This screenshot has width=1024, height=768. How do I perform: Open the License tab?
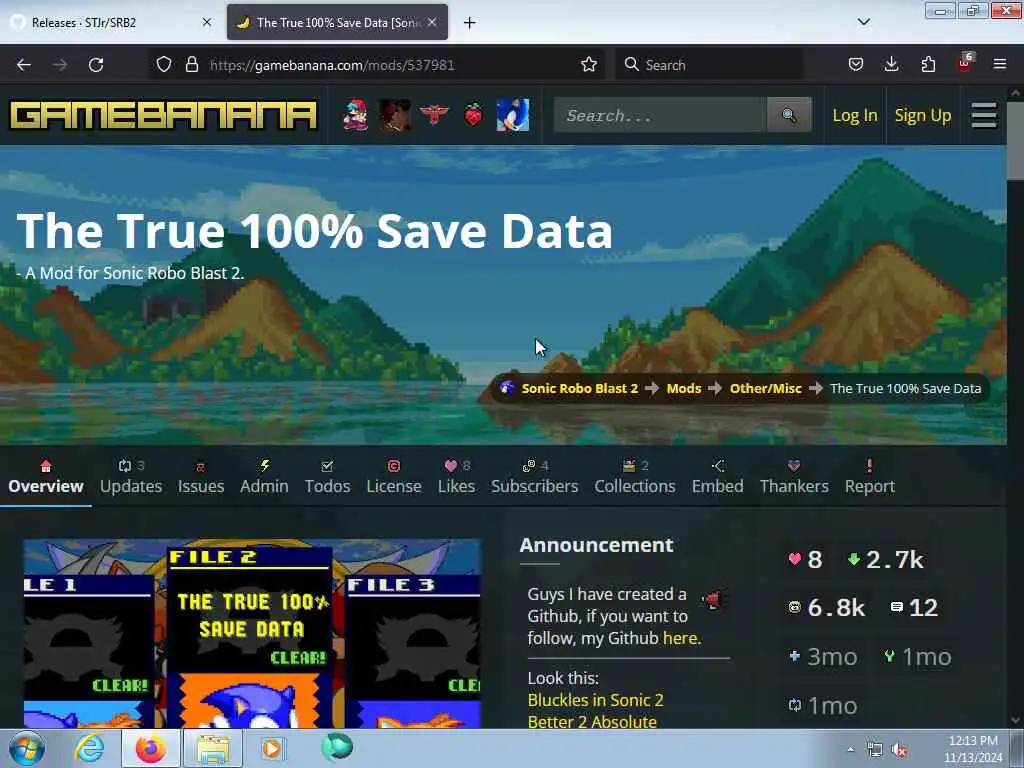(394, 477)
